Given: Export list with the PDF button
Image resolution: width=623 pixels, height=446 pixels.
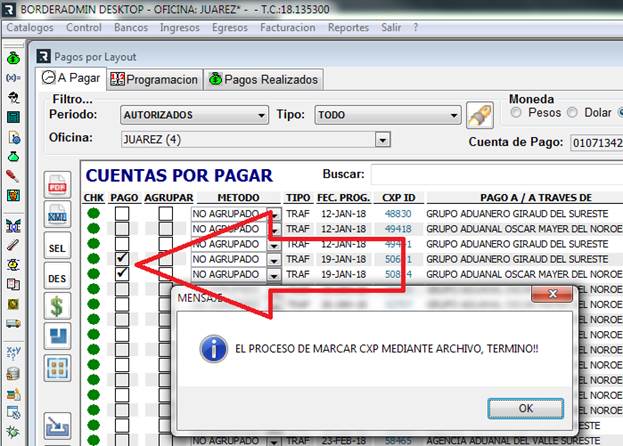Looking at the screenshot, I should point(57,185).
